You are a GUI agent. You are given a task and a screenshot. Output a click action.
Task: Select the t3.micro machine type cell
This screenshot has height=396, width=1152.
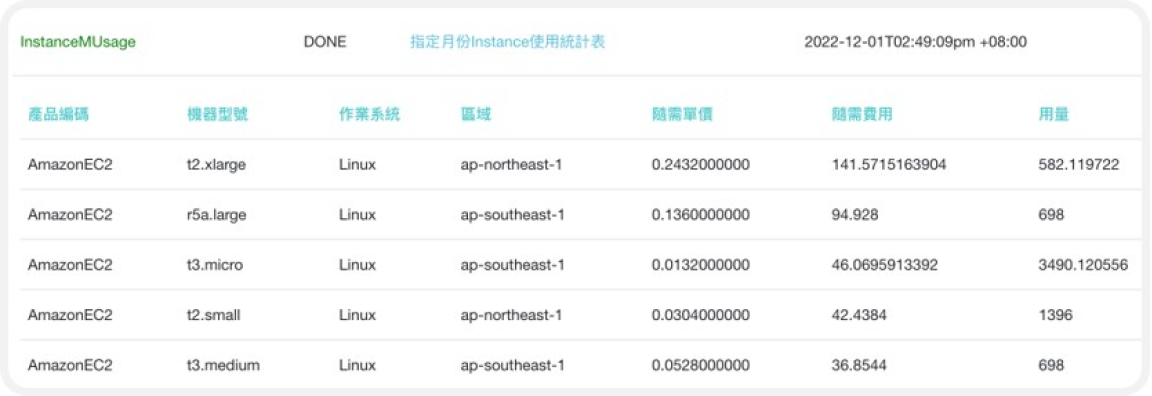click(x=215, y=264)
